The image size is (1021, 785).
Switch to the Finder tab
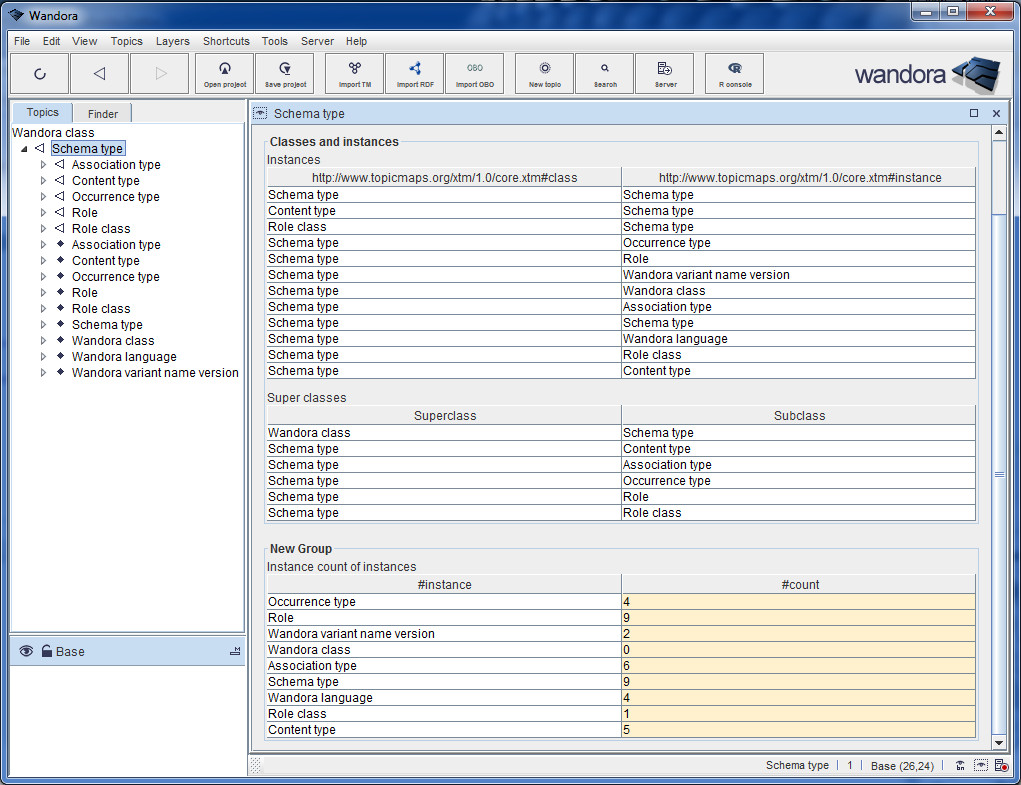(x=101, y=112)
